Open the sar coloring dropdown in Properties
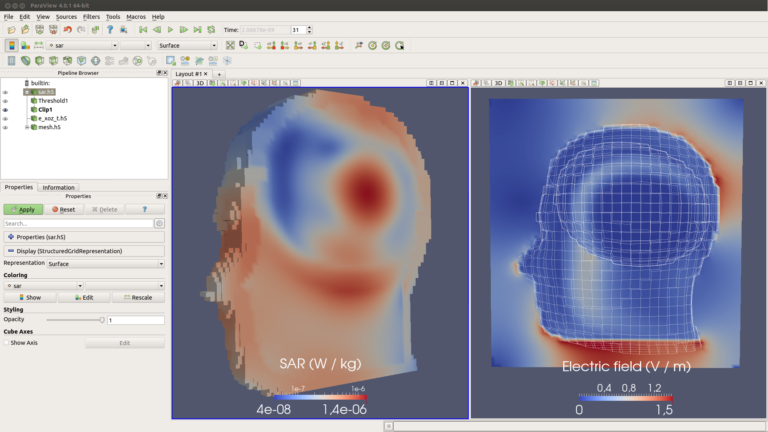The image size is (768, 432). [42, 285]
